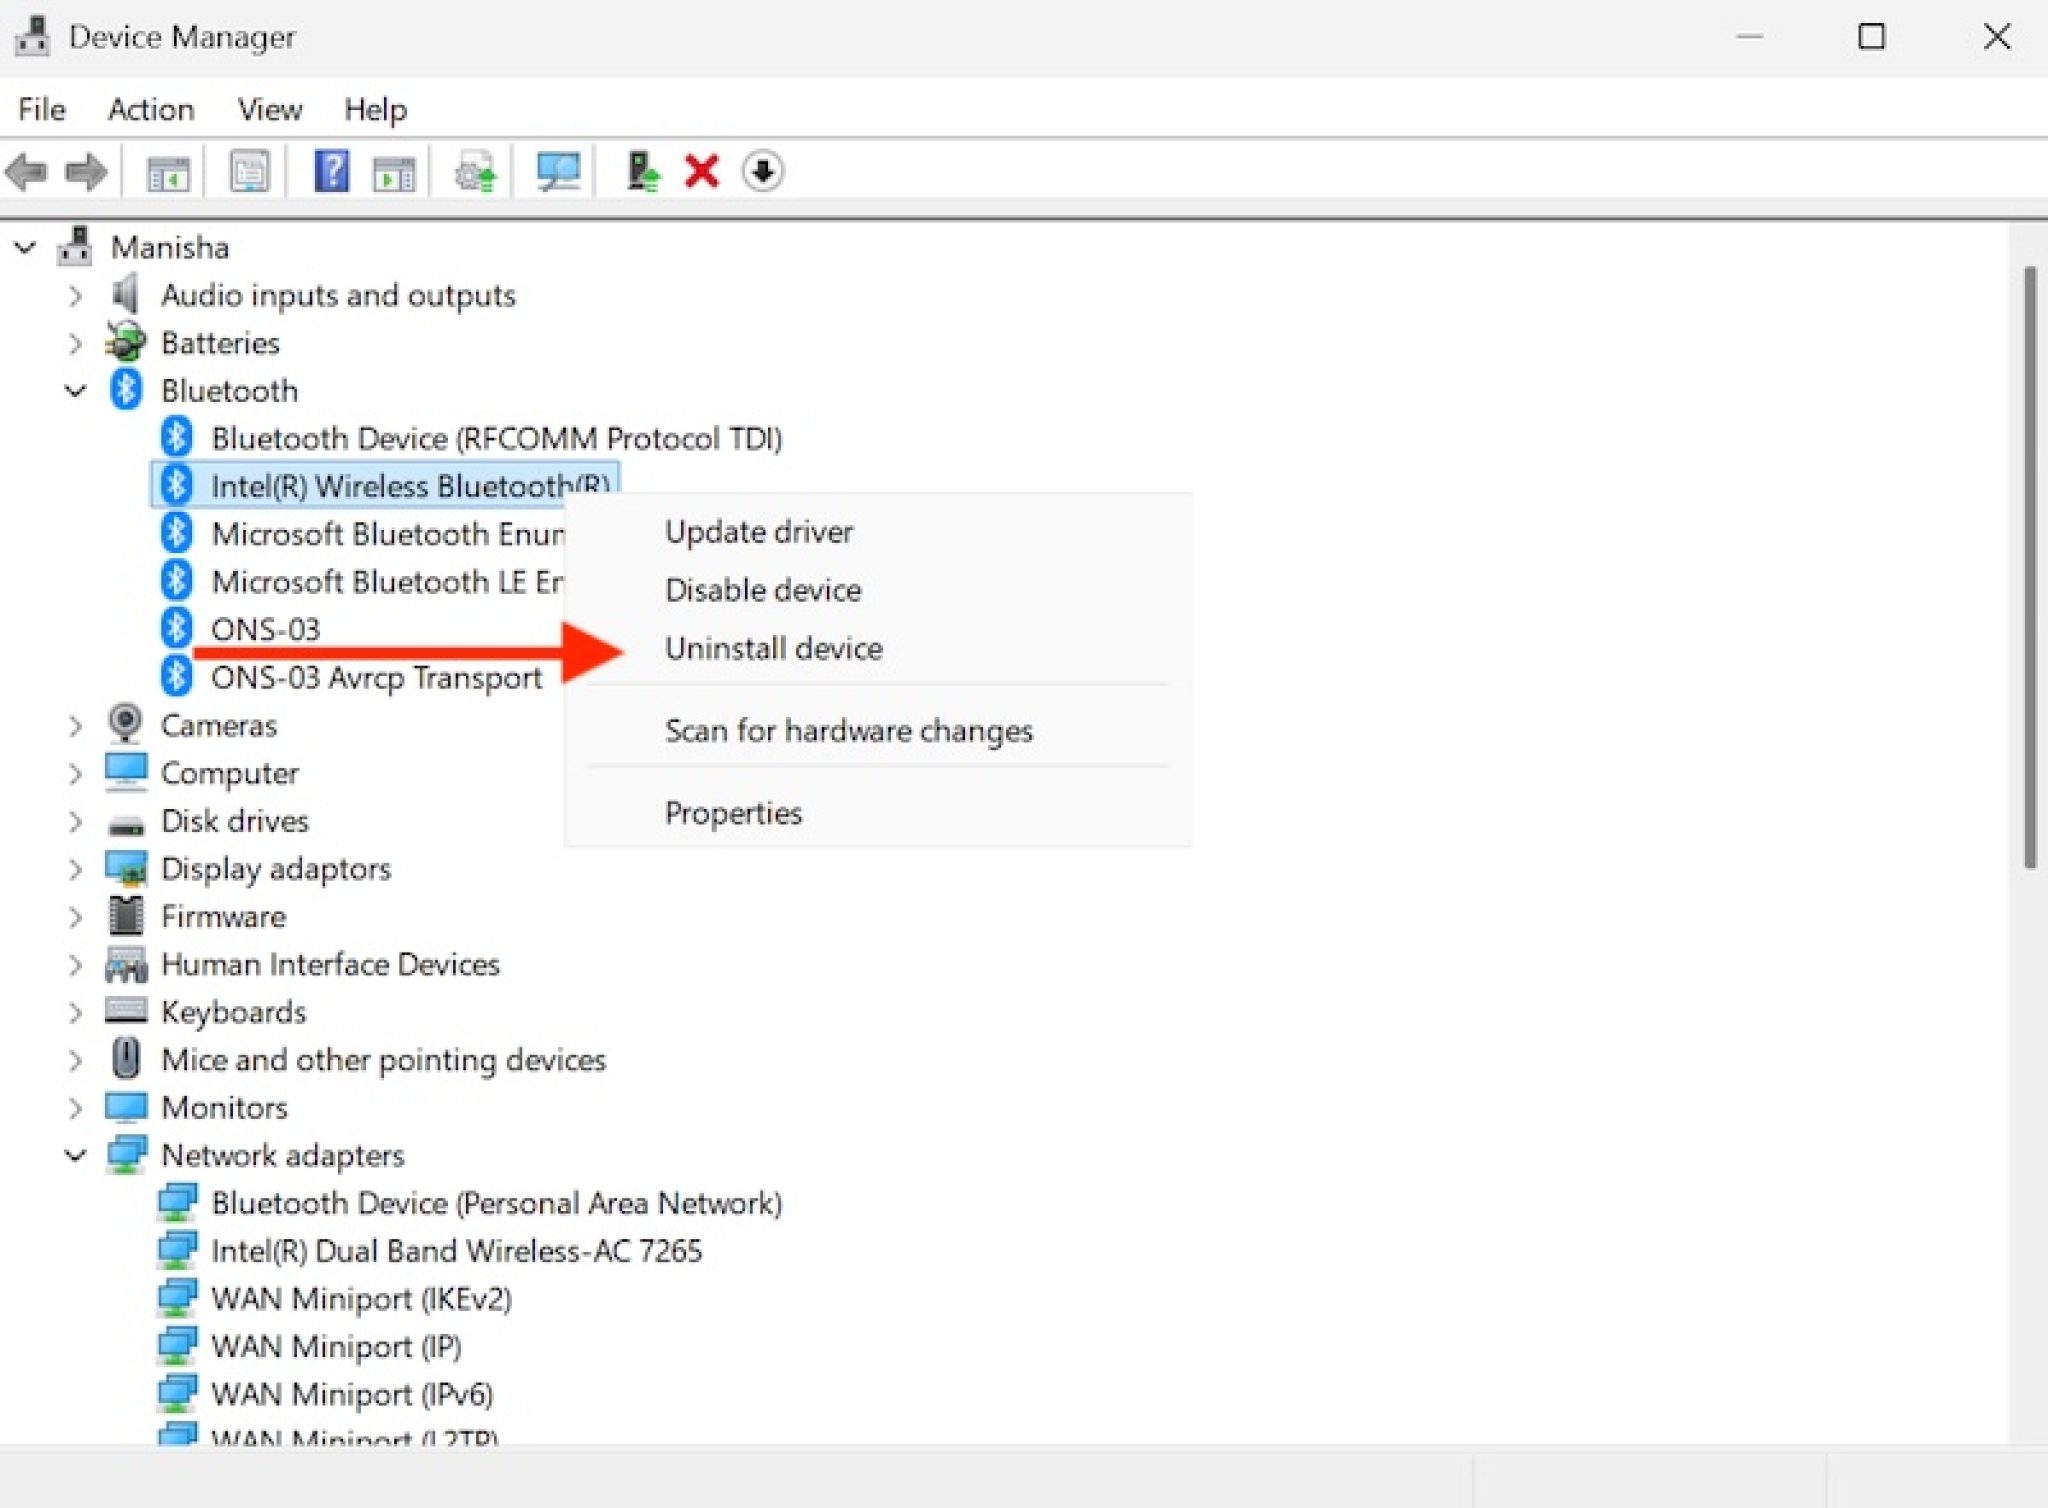Image resolution: width=2048 pixels, height=1508 pixels.
Task: Open Help using the question mark toolbar icon
Action: click(x=330, y=171)
